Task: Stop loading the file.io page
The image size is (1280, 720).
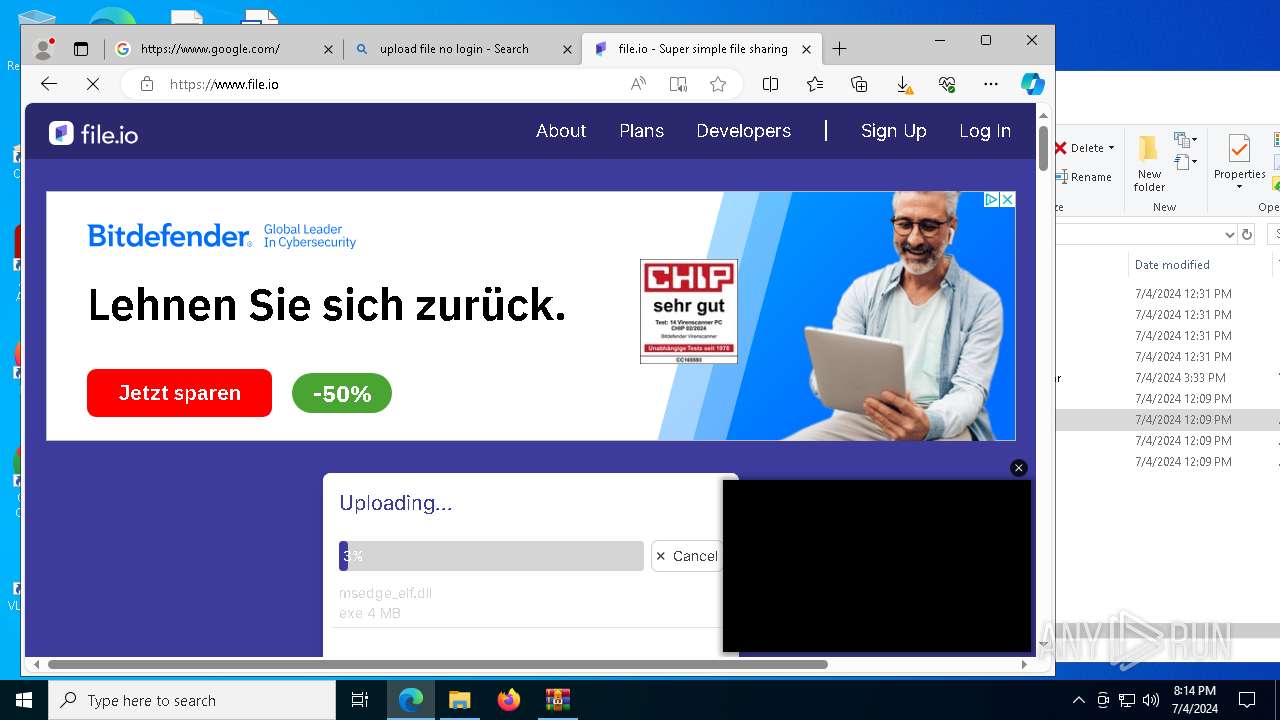Action: point(93,85)
